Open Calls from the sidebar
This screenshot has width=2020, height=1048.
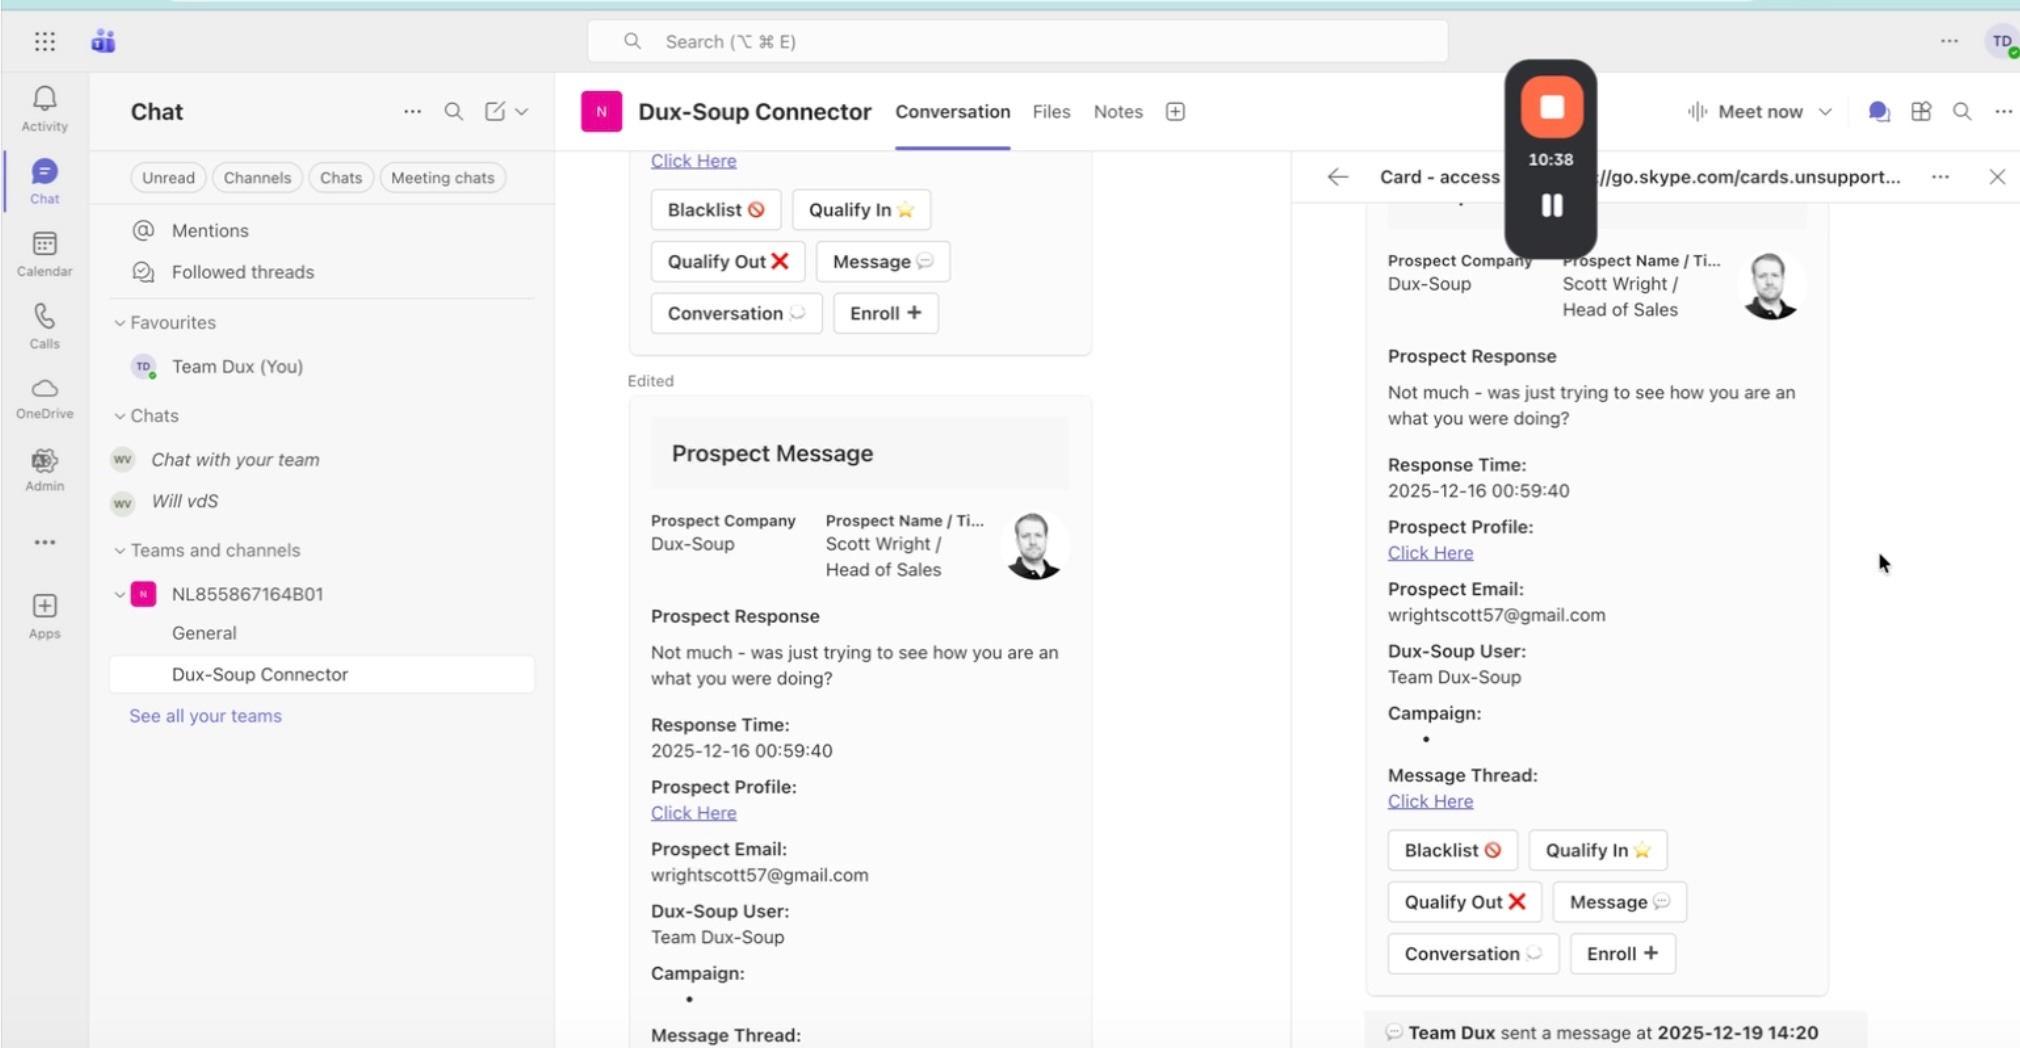click(x=44, y=326)
